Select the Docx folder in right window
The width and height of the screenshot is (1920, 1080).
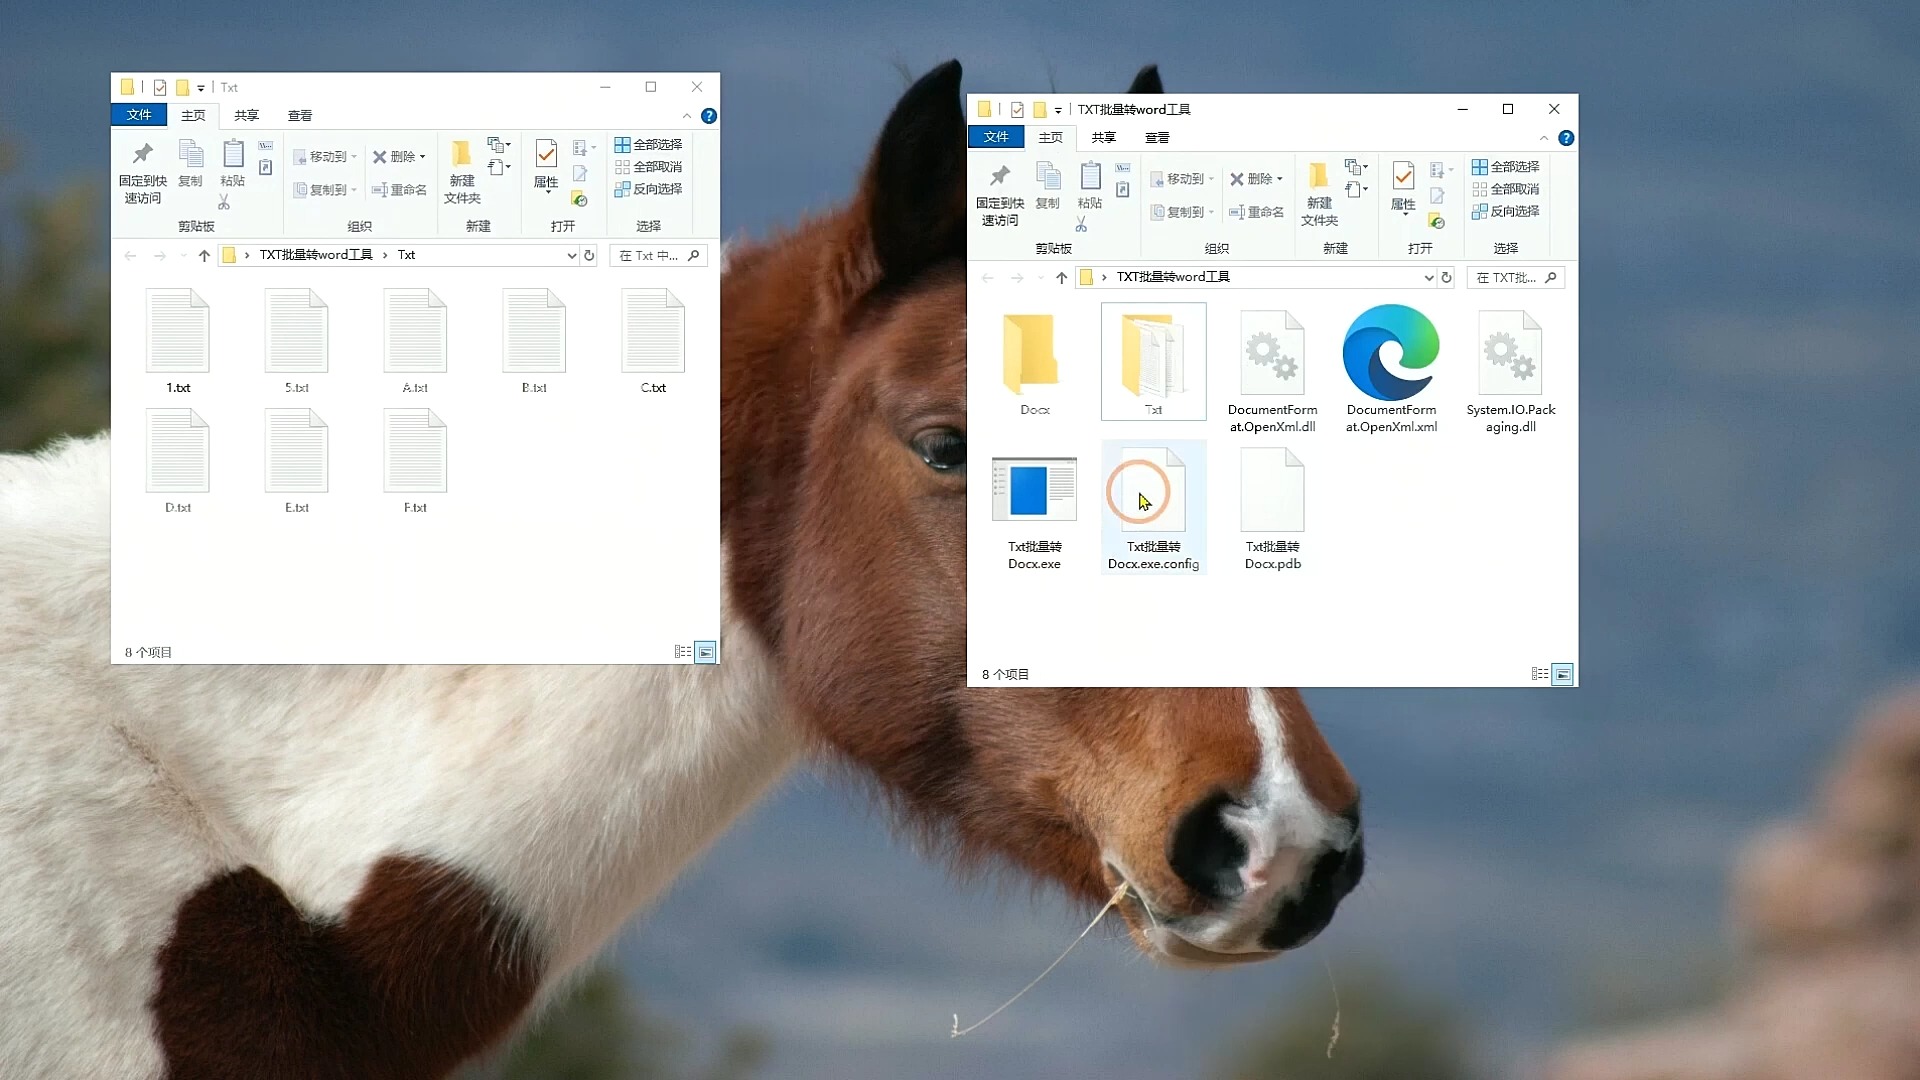1034,362
